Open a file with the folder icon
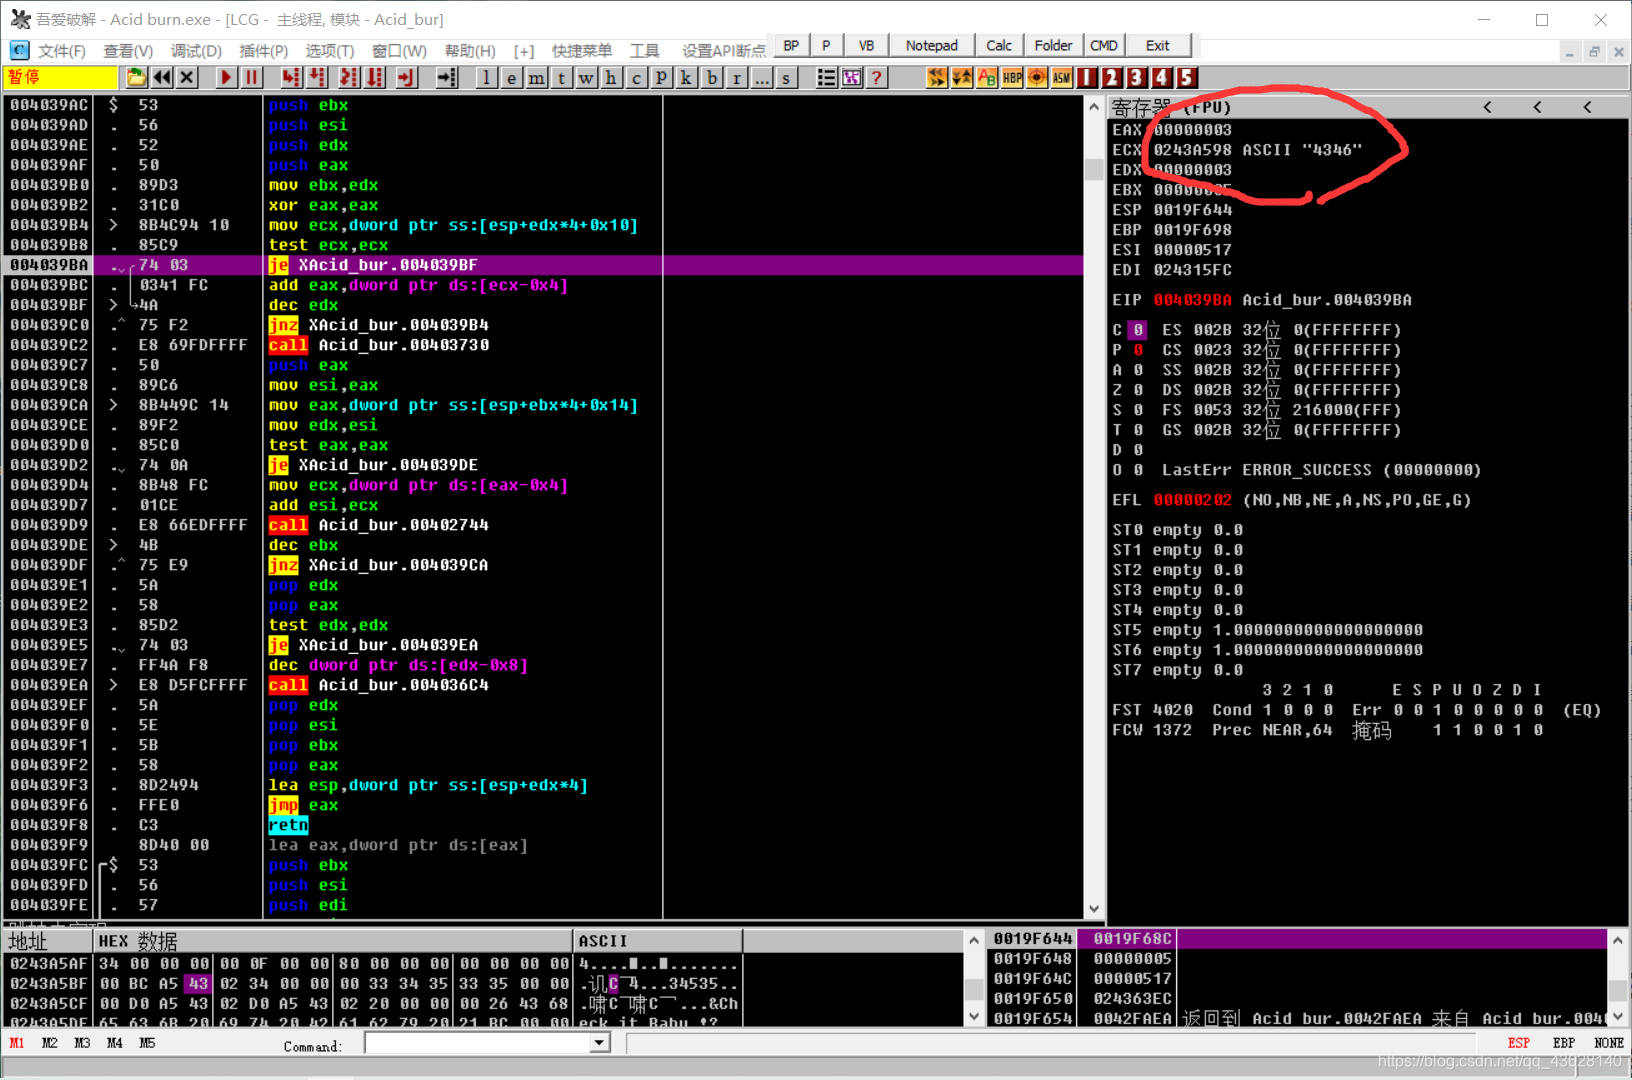Screen dimensions: 1632x1080 pyautogui.click(x=136, y=77)
